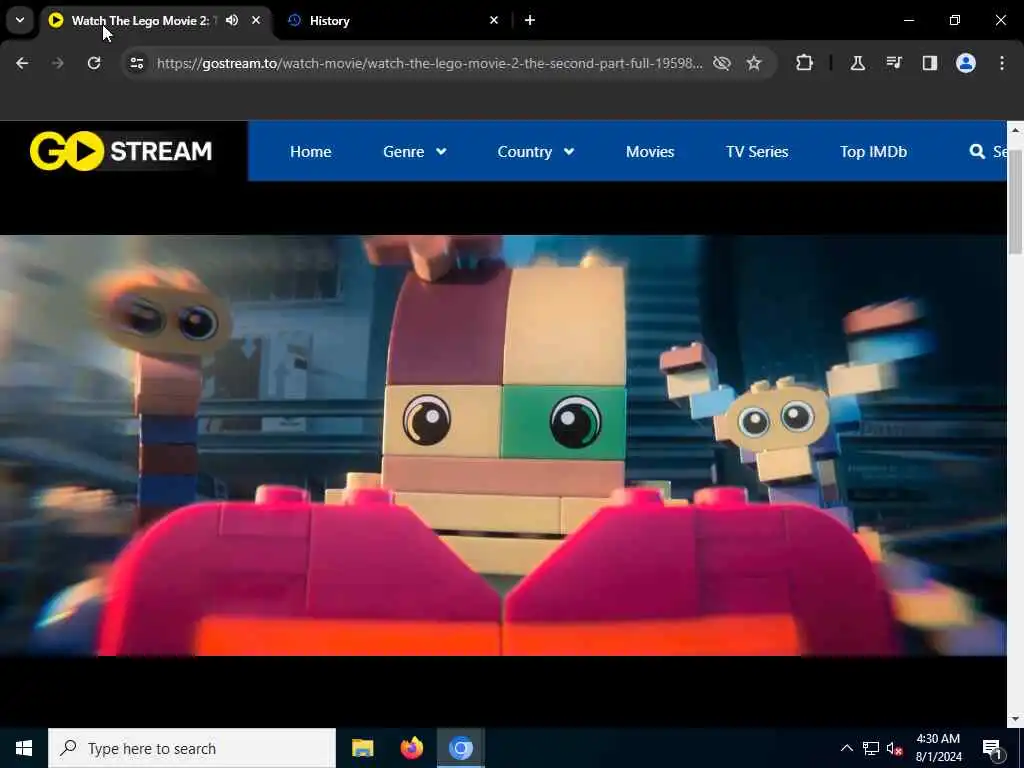Viewport: 1024px width, 768px height.
Task: Open Chrome three-dot menu
Action: 1002,63
